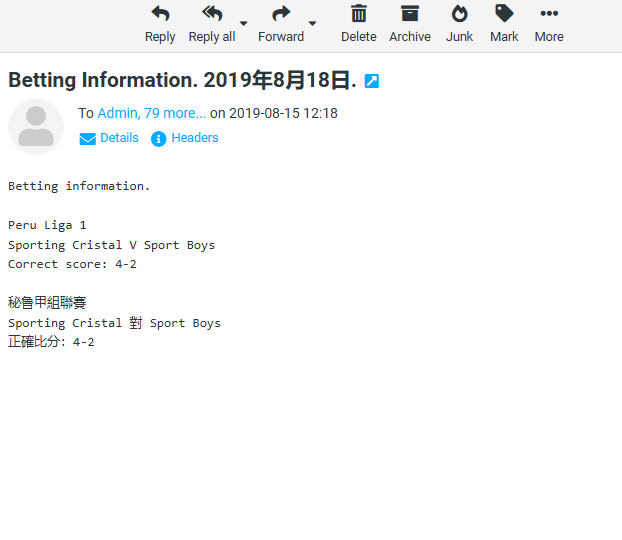Click the date 2019-08-15 12:18
Image resolution: width=622 pixels, height=540 pixels.
click(x=283, y=113)
